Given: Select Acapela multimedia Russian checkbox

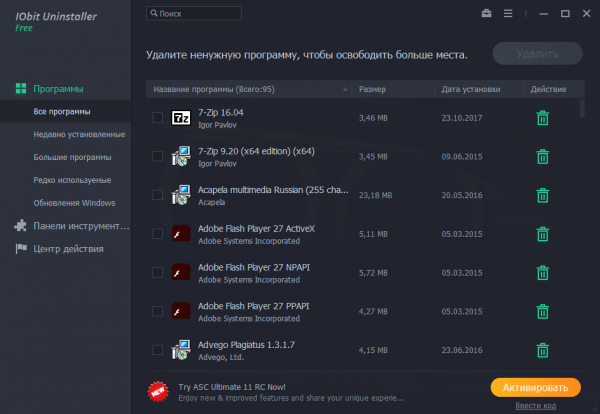Looking at the screenshot, I should point(157,195).
